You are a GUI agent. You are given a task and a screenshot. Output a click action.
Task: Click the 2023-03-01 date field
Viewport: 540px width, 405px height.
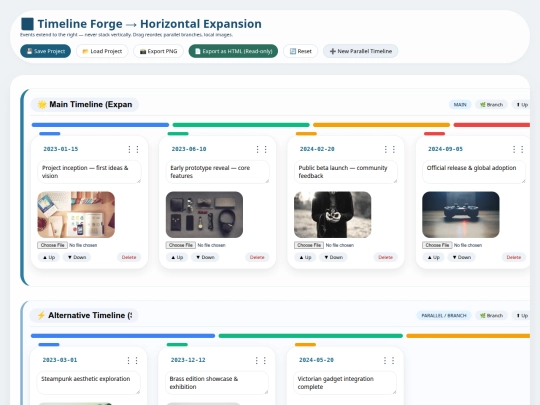(60, 360)
